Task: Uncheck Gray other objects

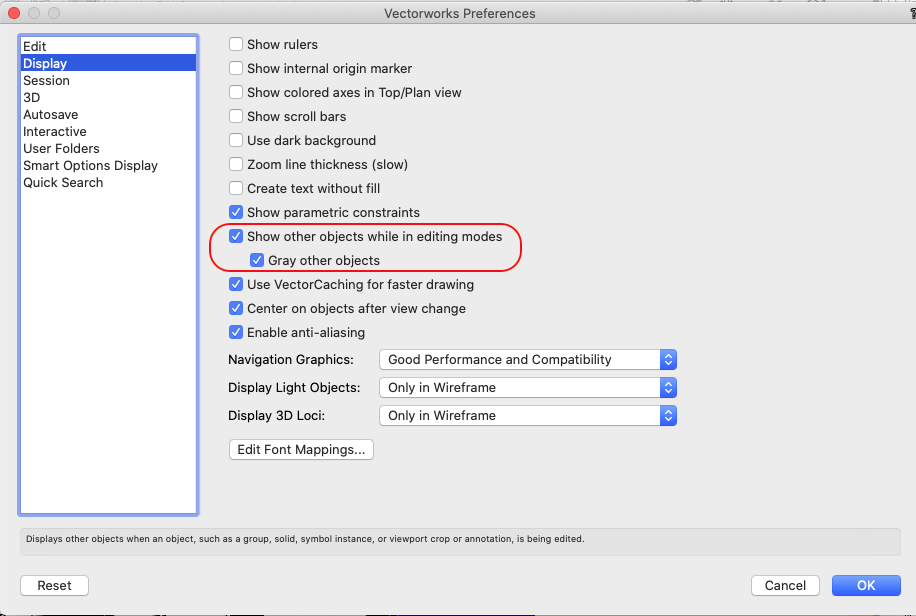Action: (258, 260)
